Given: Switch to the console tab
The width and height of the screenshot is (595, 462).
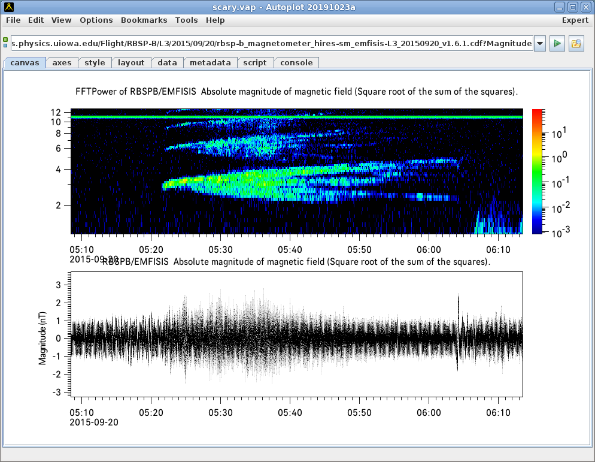Looking at the screenshot, I should coord(296,63).
